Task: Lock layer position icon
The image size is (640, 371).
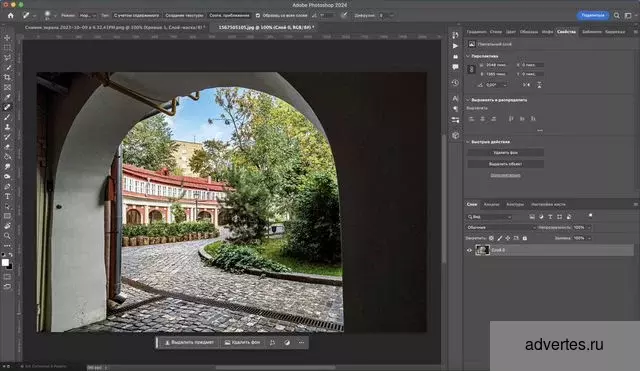Action: tap(508, 238)
